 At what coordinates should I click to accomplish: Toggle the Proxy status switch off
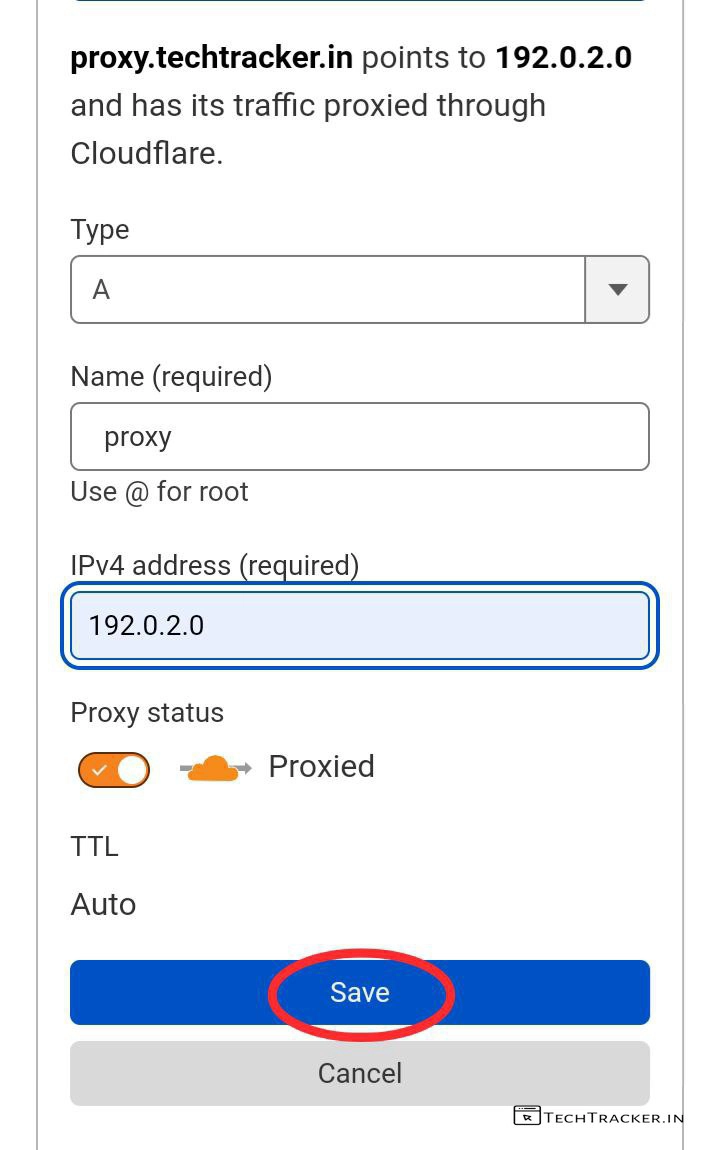(114, 770)
